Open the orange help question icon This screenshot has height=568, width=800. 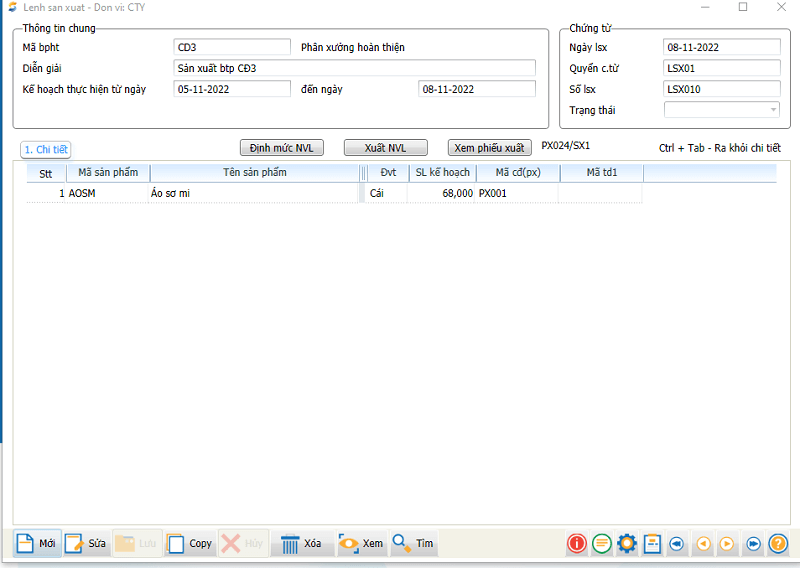(779, 544)
